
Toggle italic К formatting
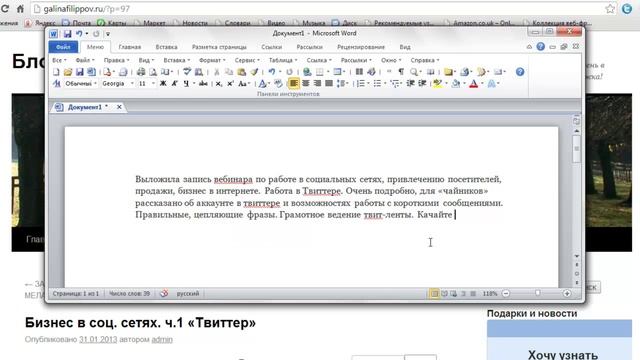174,84
